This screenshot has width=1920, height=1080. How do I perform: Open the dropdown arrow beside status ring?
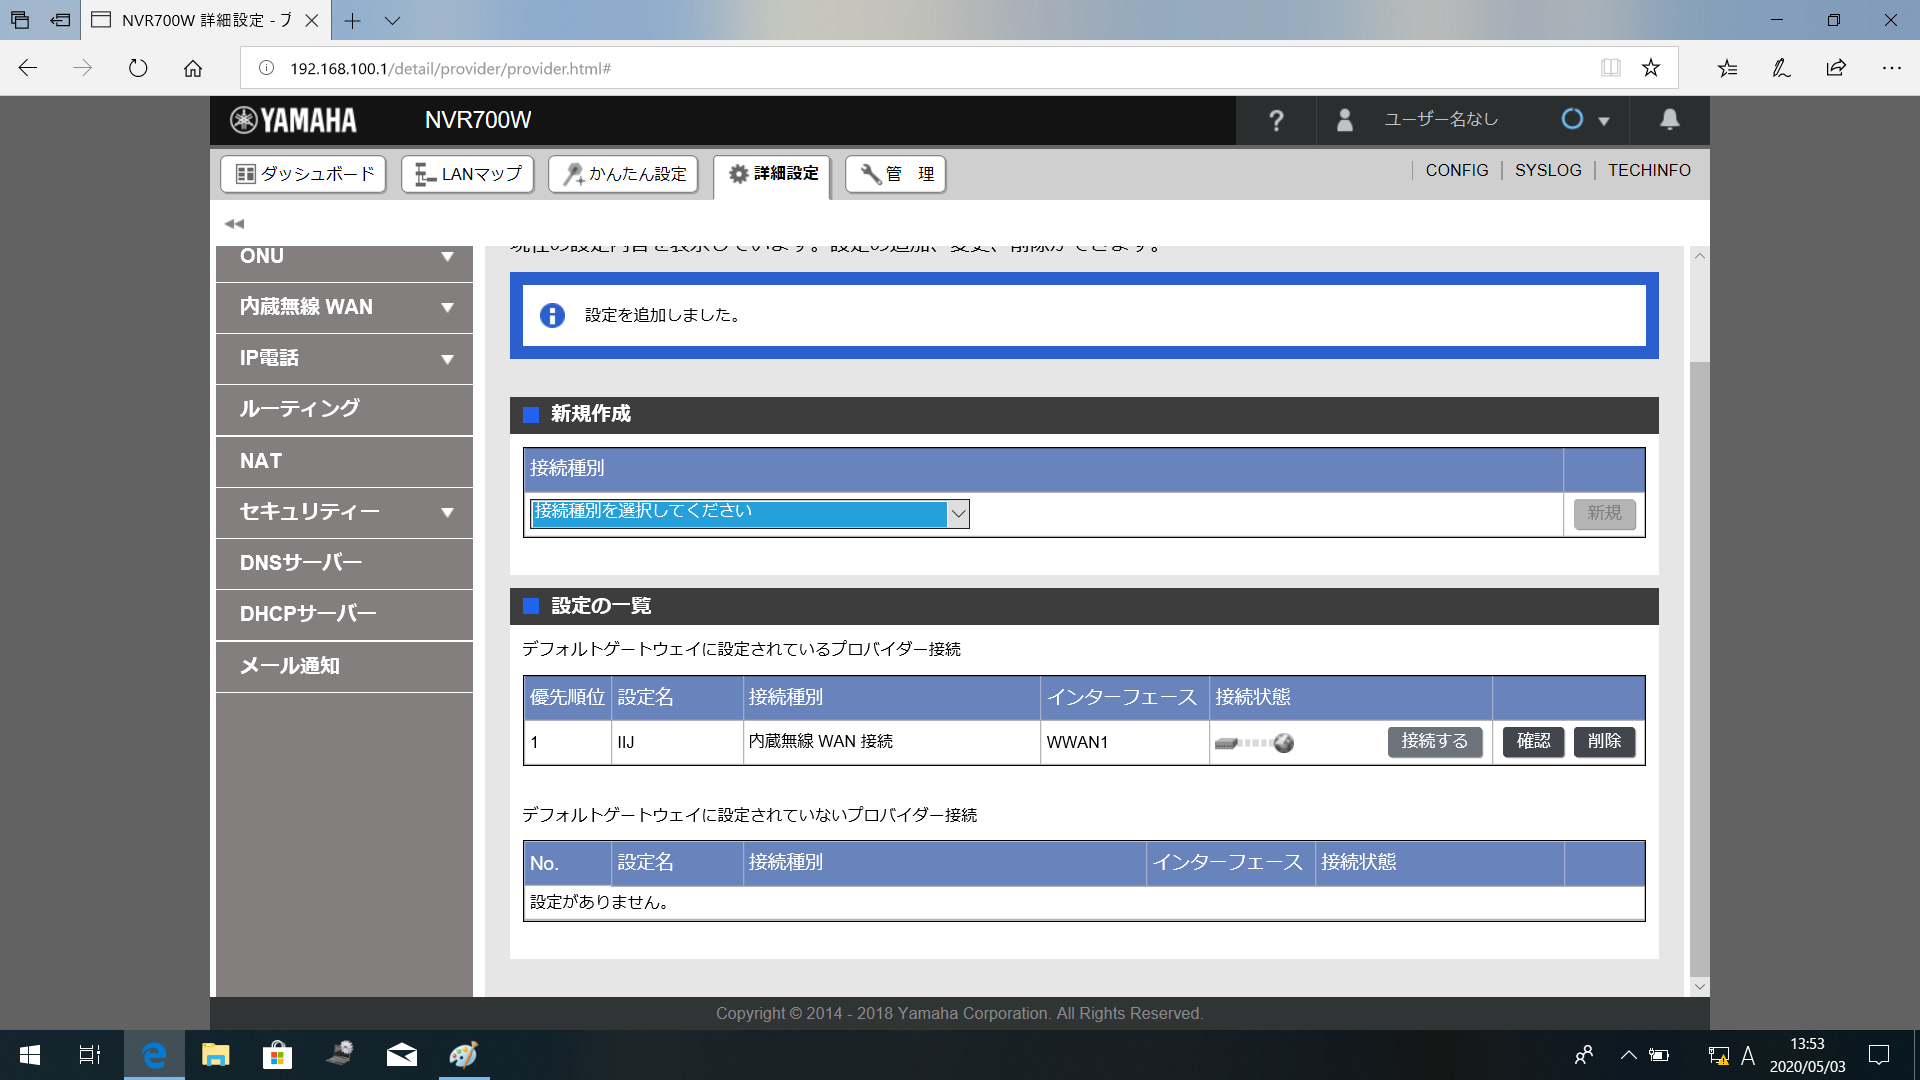[x=1604, y=121]
